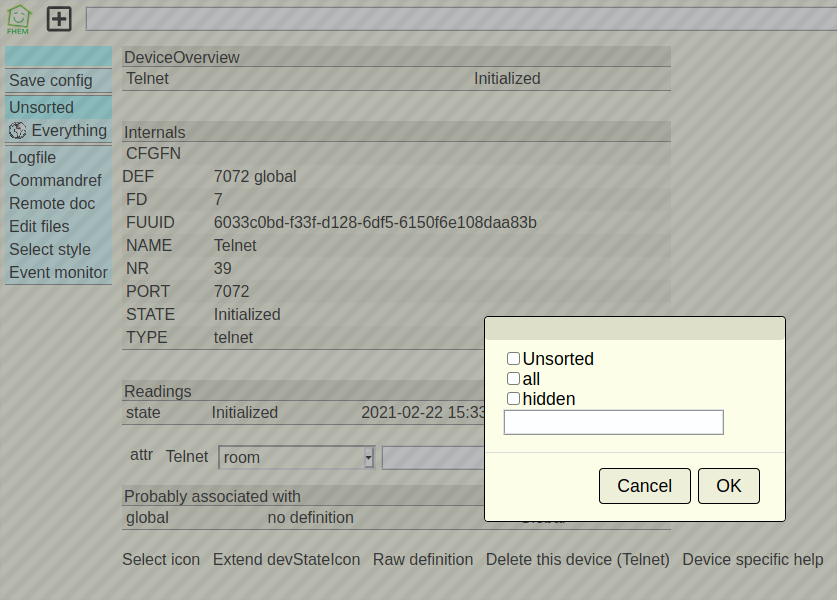This screenshot has height=600, width=837.
Task: Select the Unsorted room in sidebar
Action: (42, 107)
